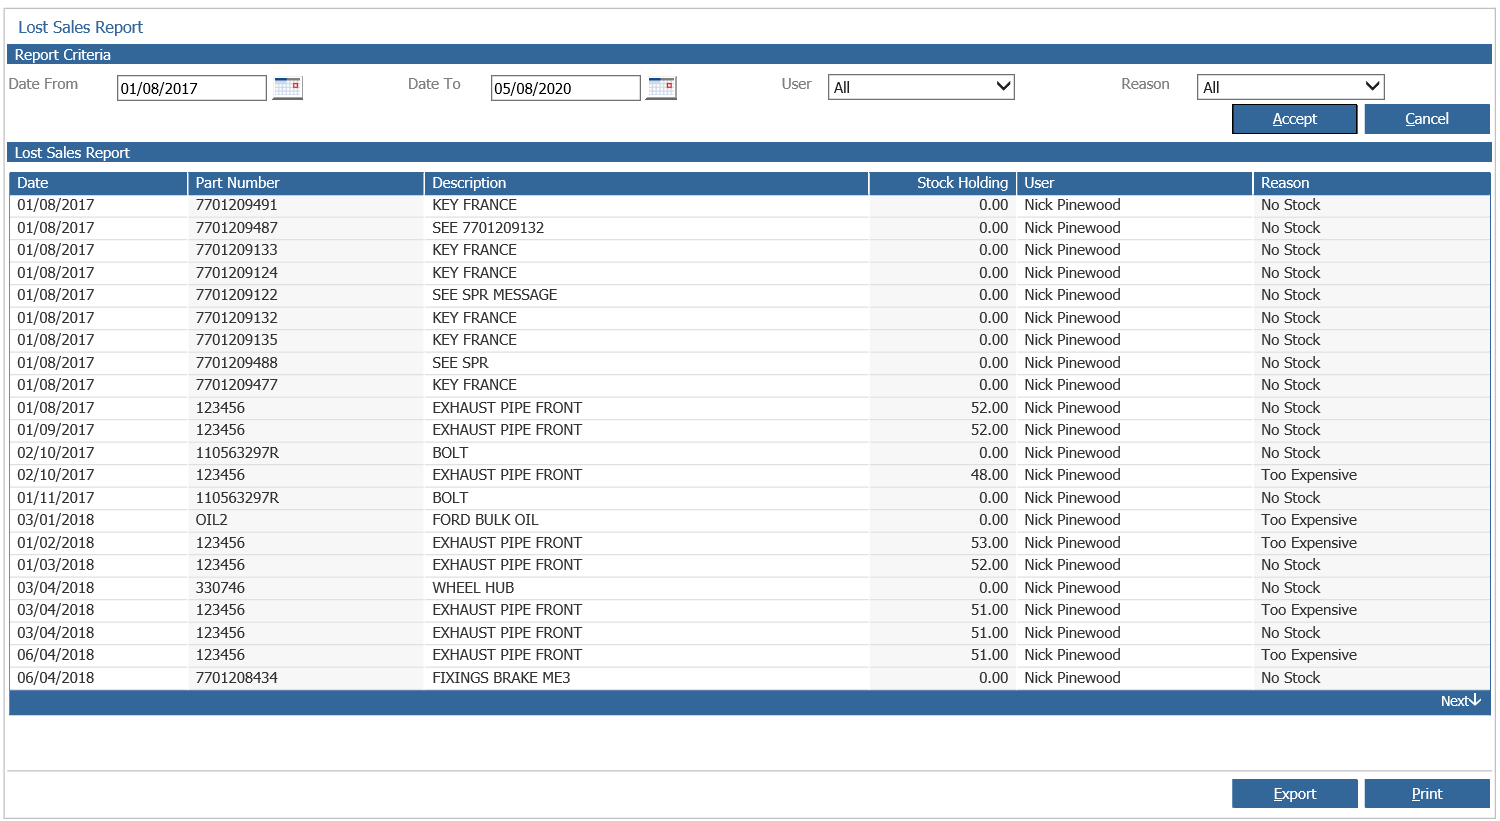Click description FORD BULK OIL
The height and width of the screenshot is (821, 1500).
pos(485,520)
